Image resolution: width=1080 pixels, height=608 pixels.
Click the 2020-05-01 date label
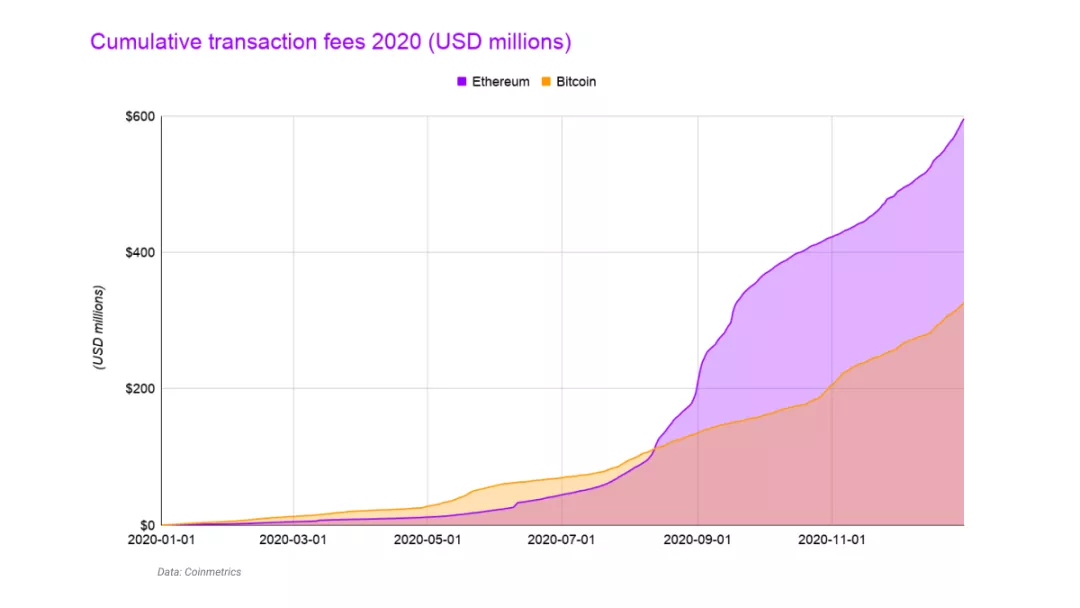point(427,540)
